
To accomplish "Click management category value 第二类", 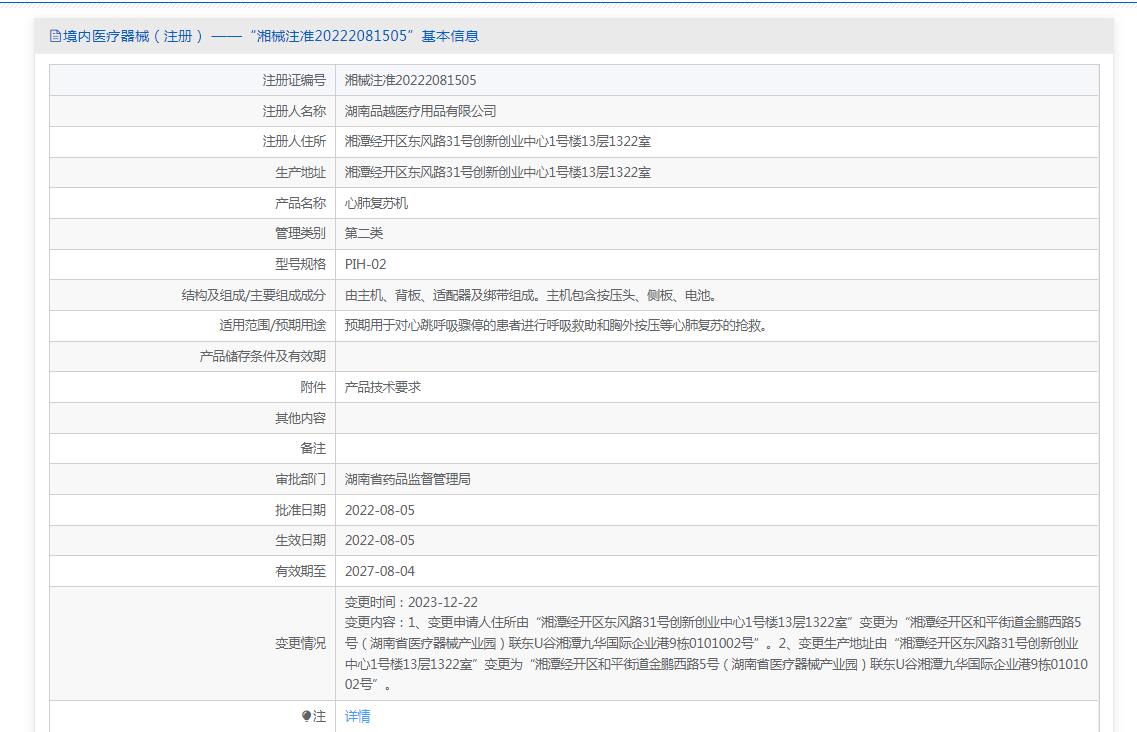I will (x=364, y=233).
